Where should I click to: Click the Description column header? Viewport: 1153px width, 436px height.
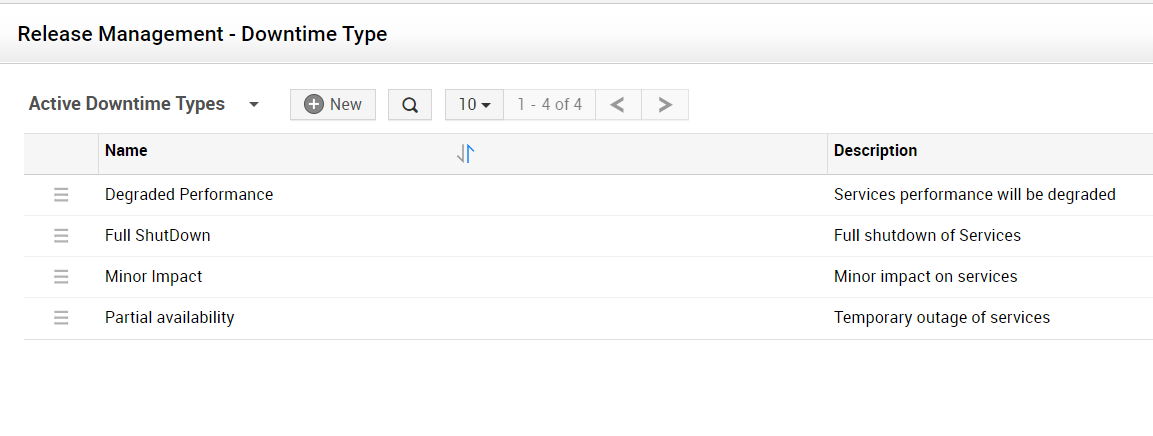[x=875, y=151]
